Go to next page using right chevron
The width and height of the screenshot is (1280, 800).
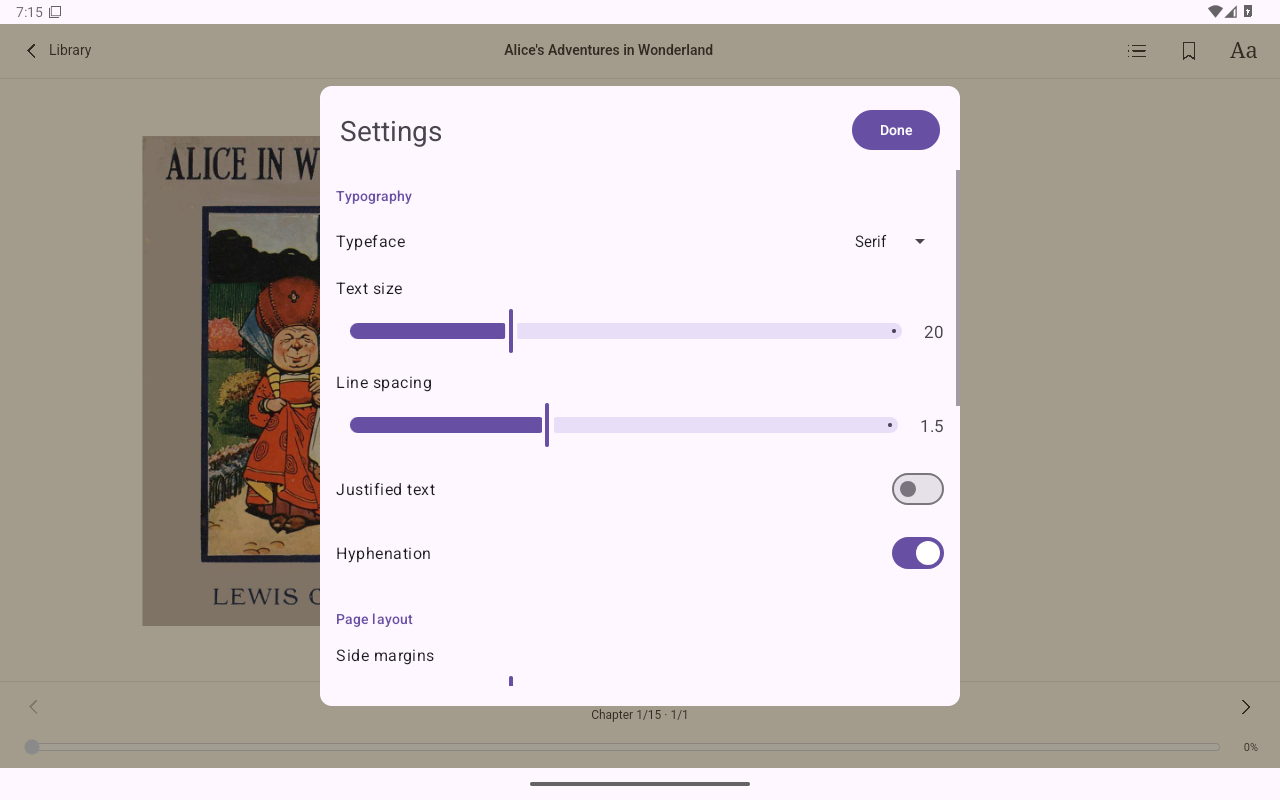click(1246, 707)
